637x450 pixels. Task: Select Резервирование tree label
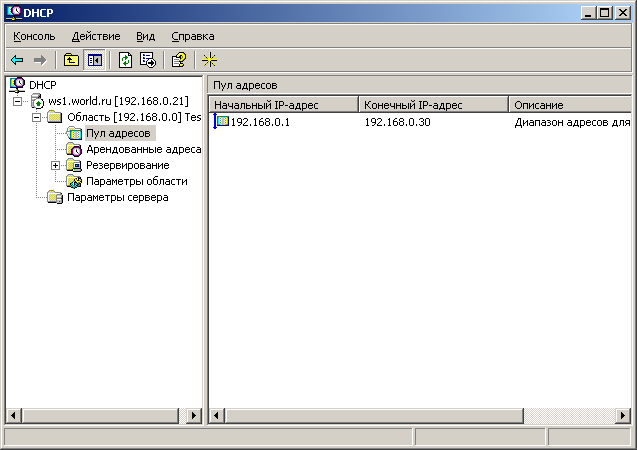click(x=128, y=165)
